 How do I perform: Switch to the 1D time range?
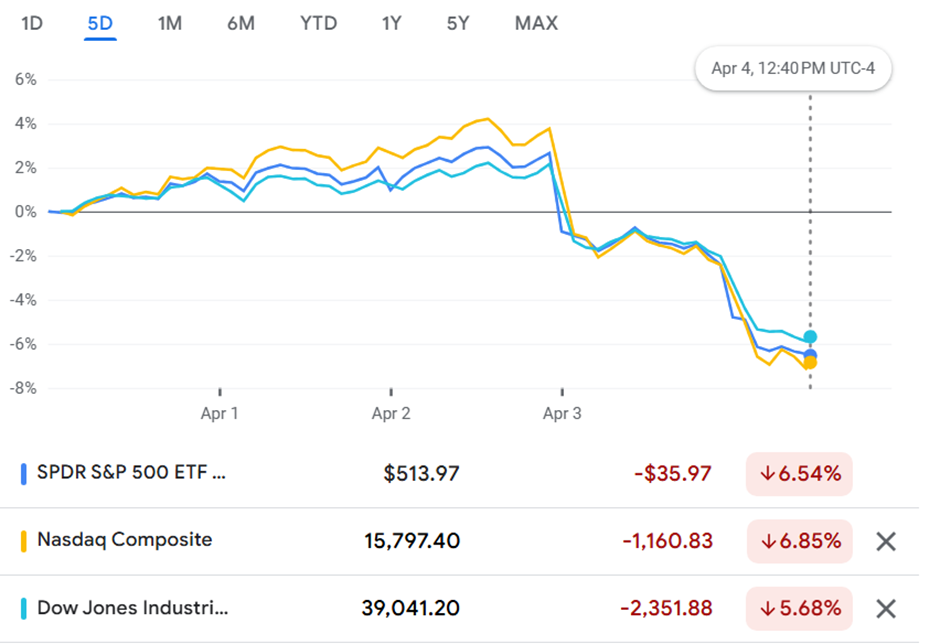pos(32,23)
